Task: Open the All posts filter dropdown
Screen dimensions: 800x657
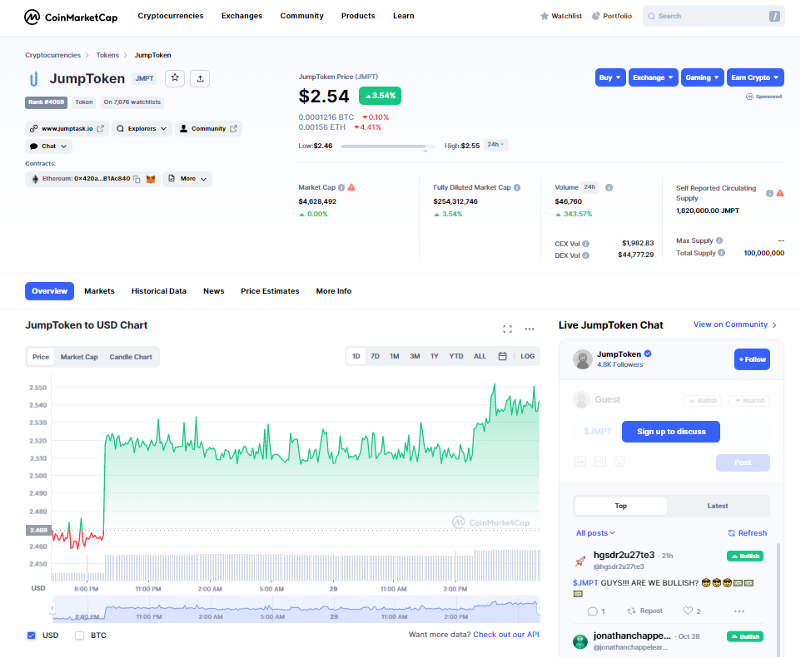Action: coord(595,533)
